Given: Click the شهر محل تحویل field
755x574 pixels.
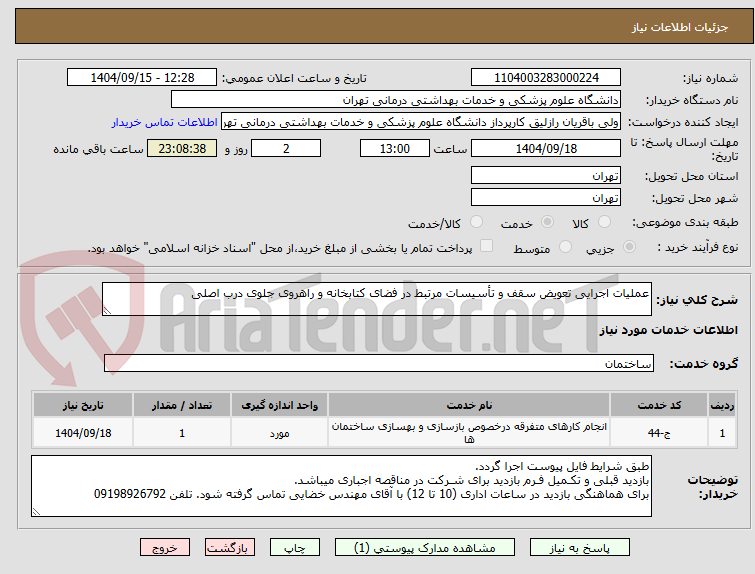Looking at the screenshot, I should (x=546, y=197).
